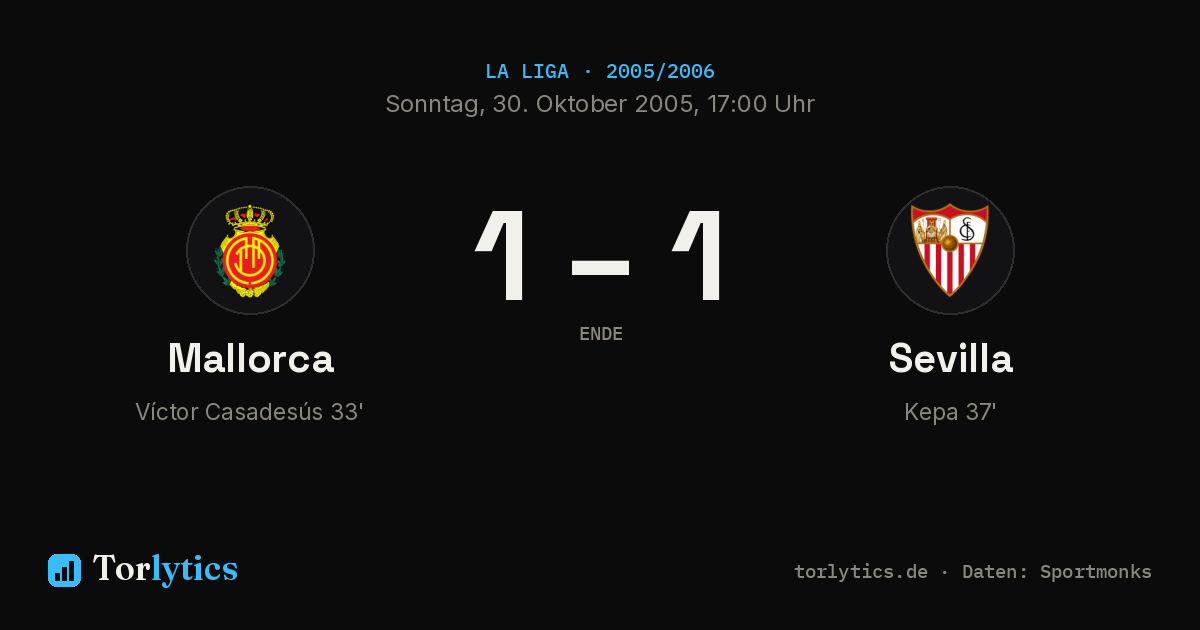Click the 'lytics' blue part of logo

click(x=194, y=570)
